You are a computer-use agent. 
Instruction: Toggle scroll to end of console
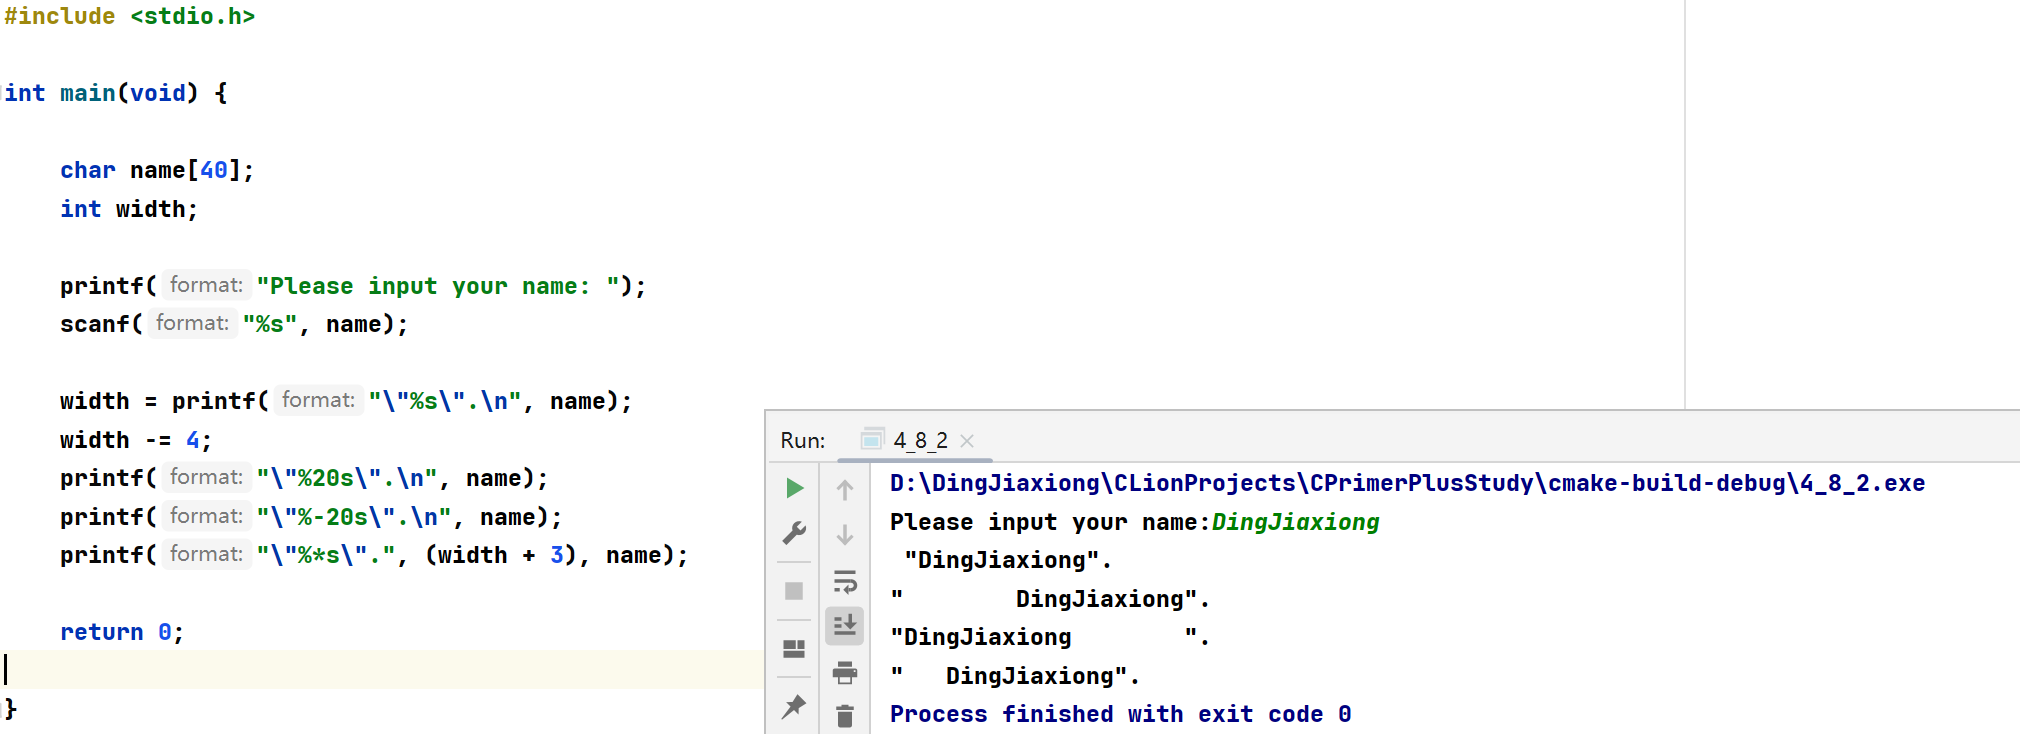(x=845, y=626)
